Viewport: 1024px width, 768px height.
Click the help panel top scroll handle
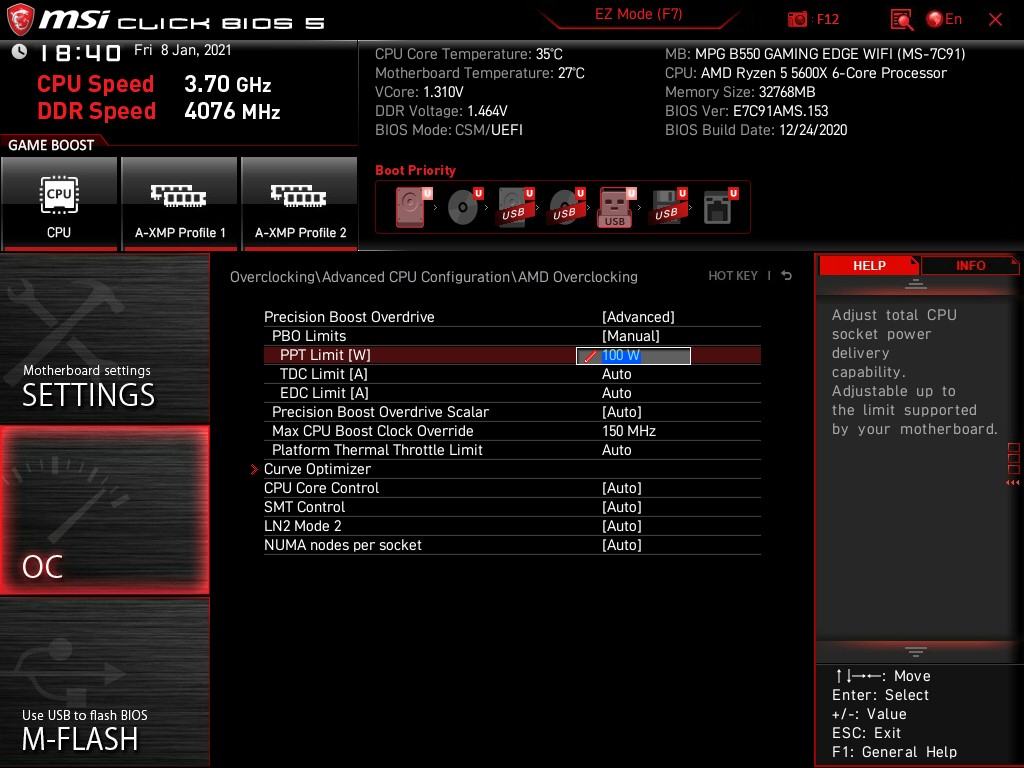click(916, 284)
